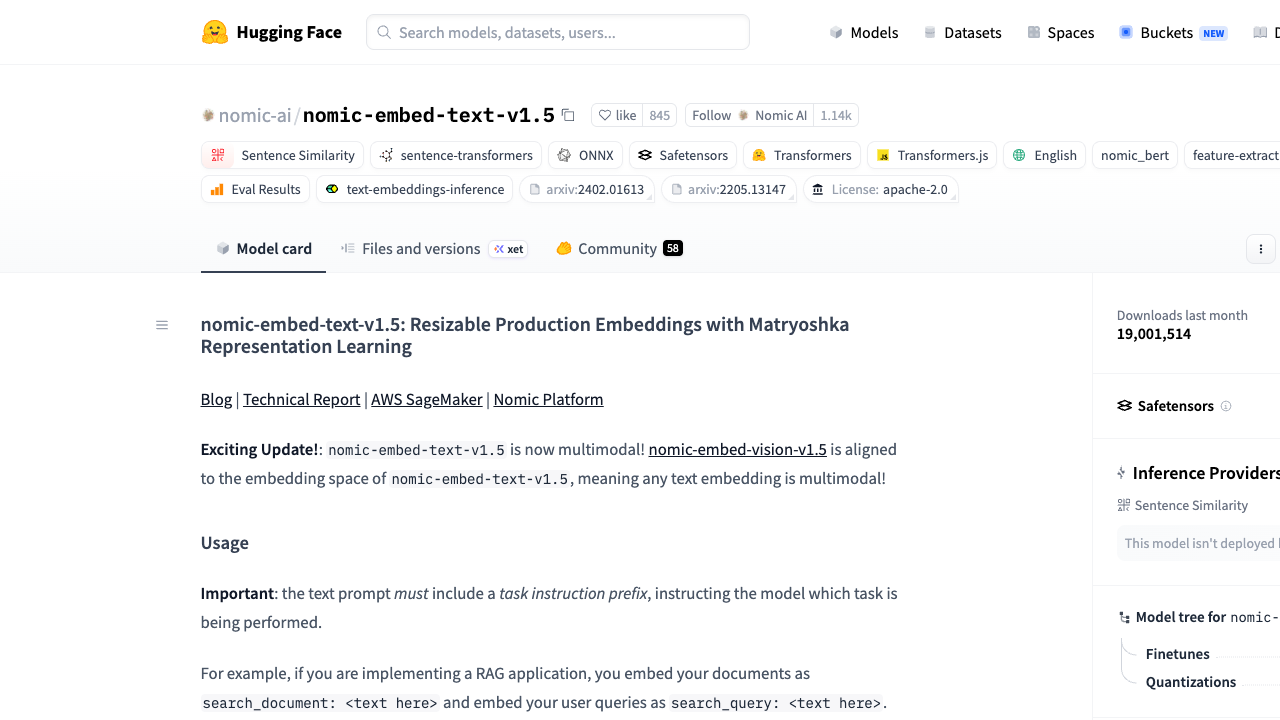This screenshot has width=1280, height=720.
Task: Open the 1.14k followers count
Action: click(836, 115)
